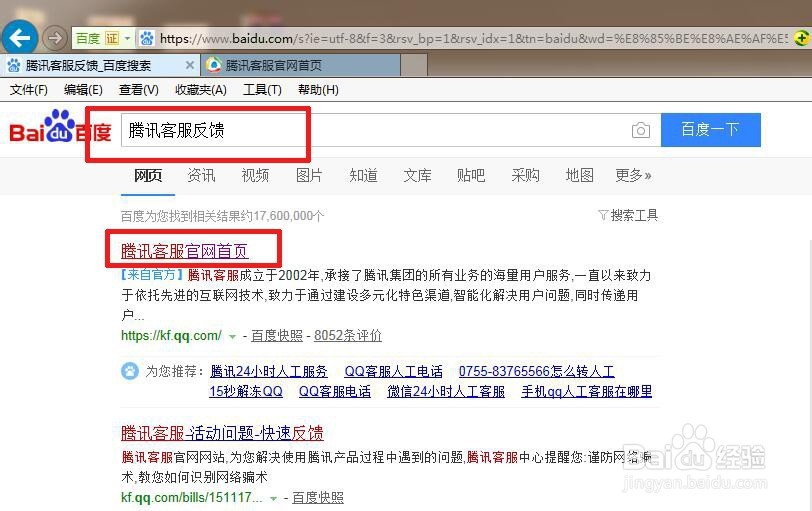Select the 图片 search category

[x=309, y=176]
